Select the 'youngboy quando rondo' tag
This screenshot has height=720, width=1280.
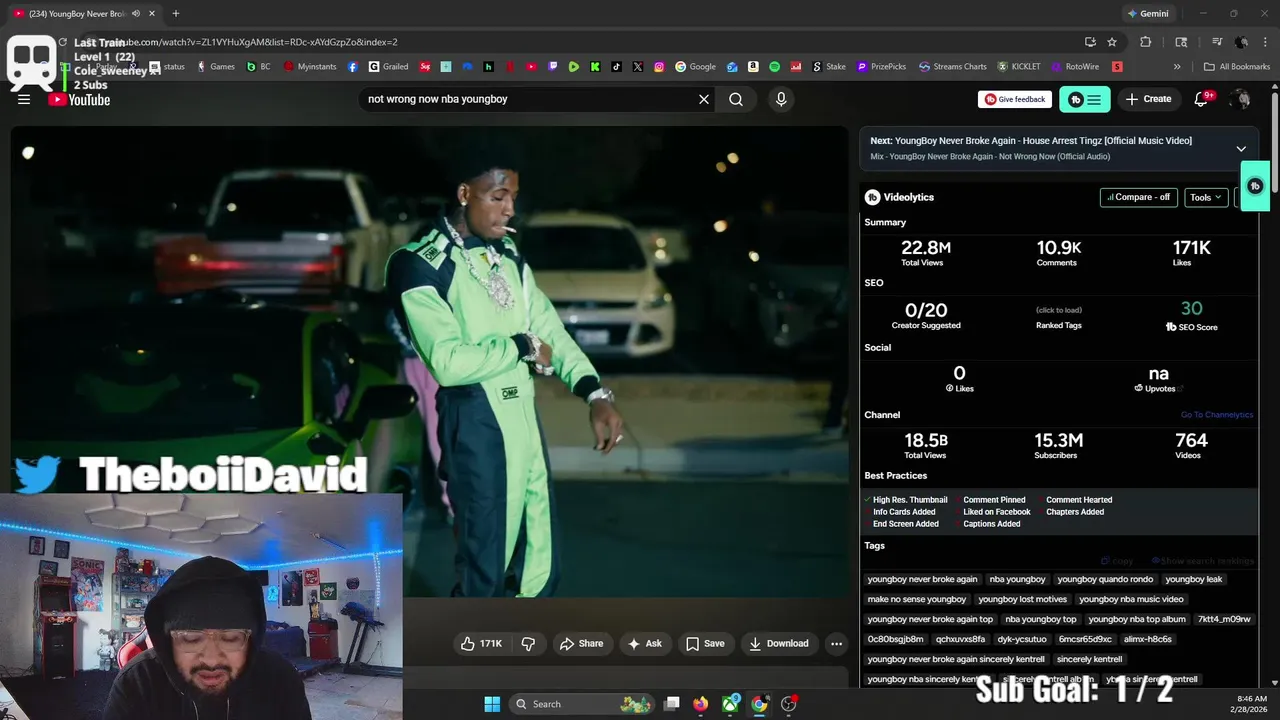coord(1105,579)
